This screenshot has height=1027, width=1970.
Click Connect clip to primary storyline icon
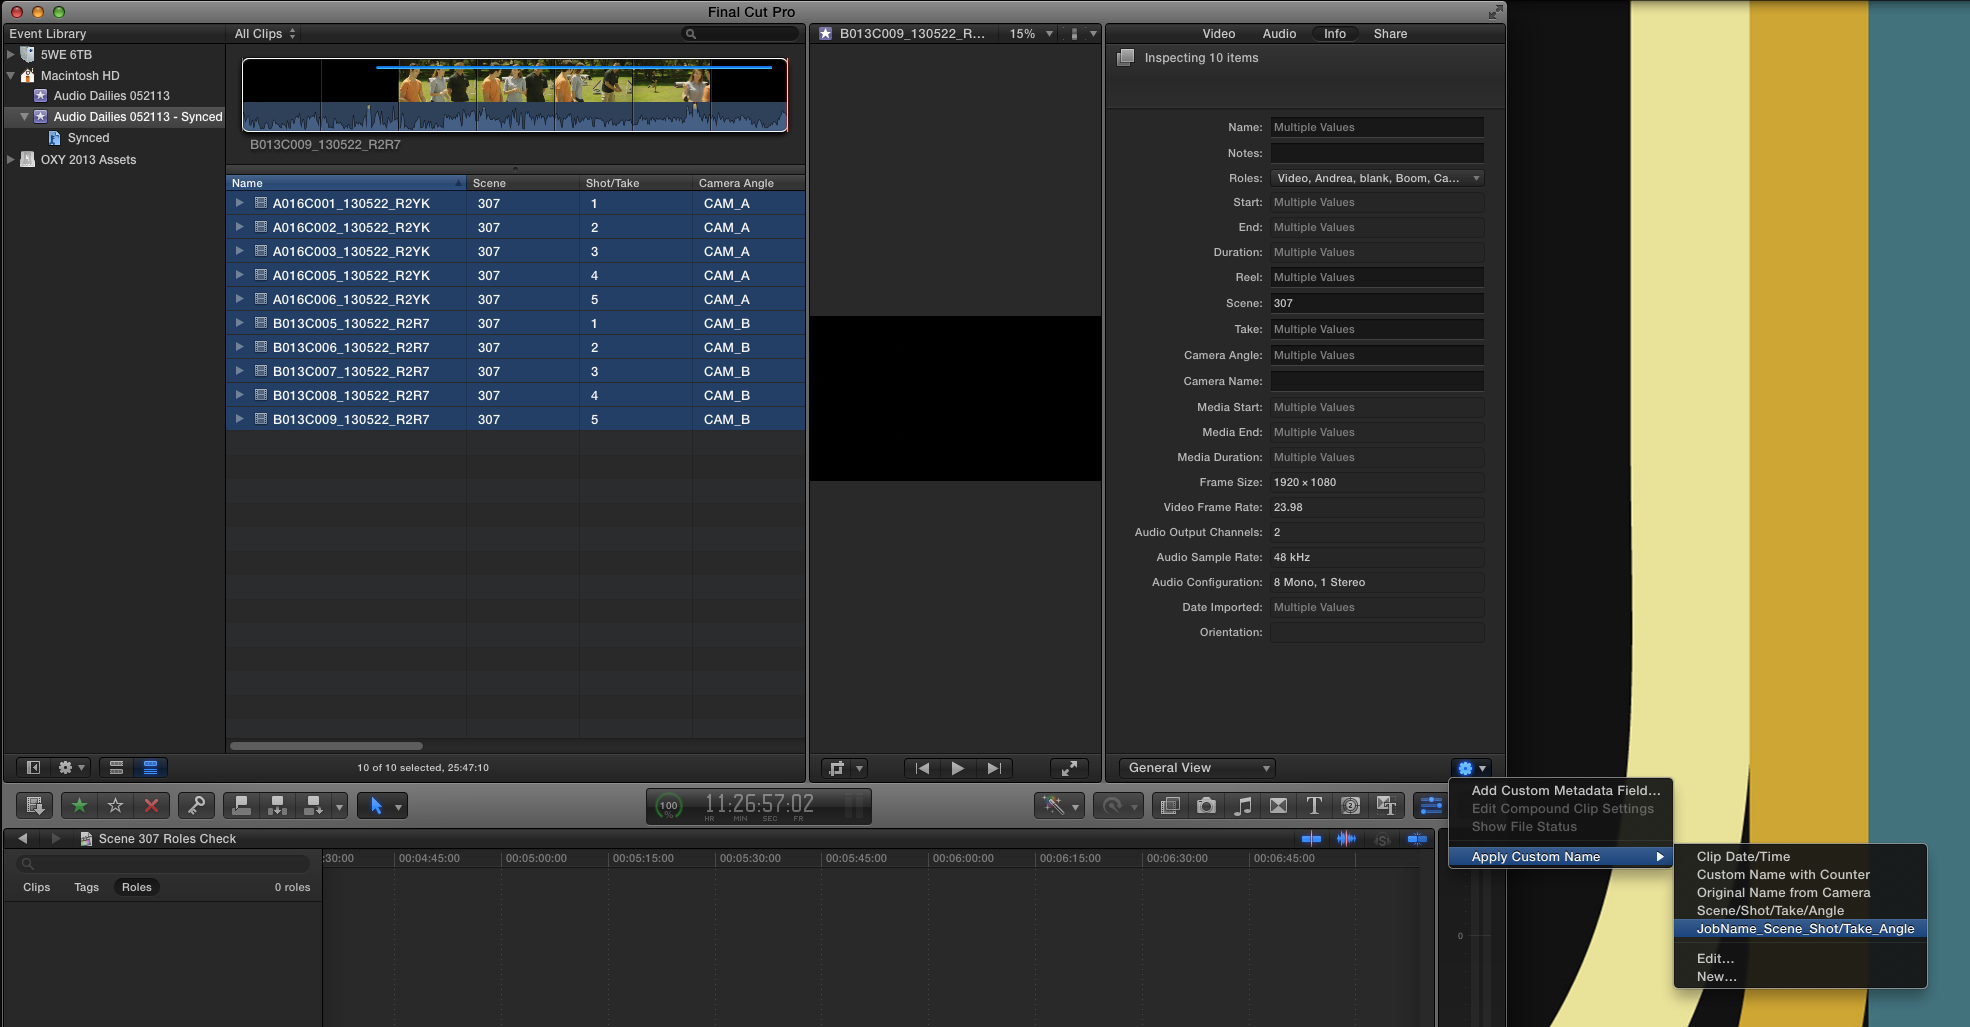pyautogui.click(x=241, y=805)
